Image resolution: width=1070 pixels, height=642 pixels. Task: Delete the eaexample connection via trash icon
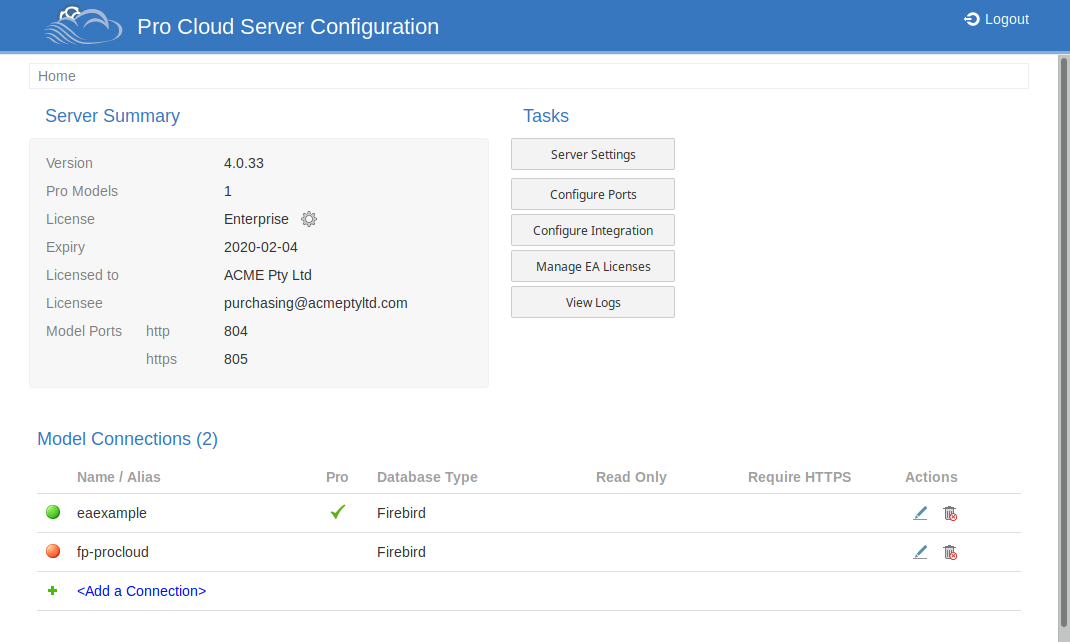pyautogui.click(x=950, y=513)
